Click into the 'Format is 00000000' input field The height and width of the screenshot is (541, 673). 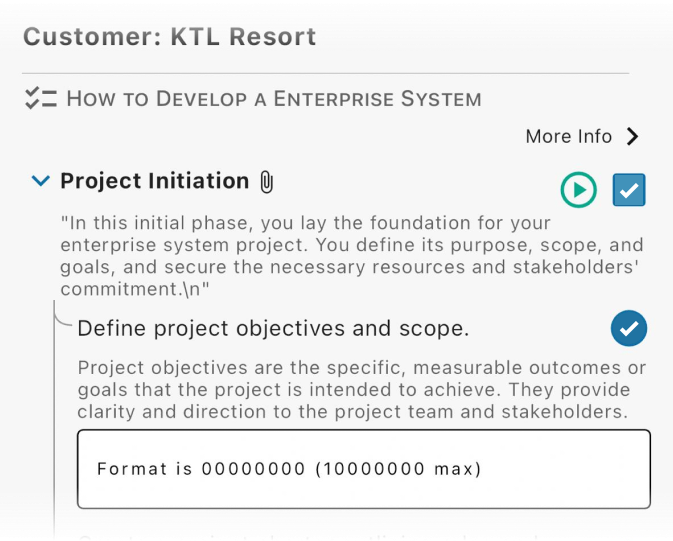(x=364, y=469)
